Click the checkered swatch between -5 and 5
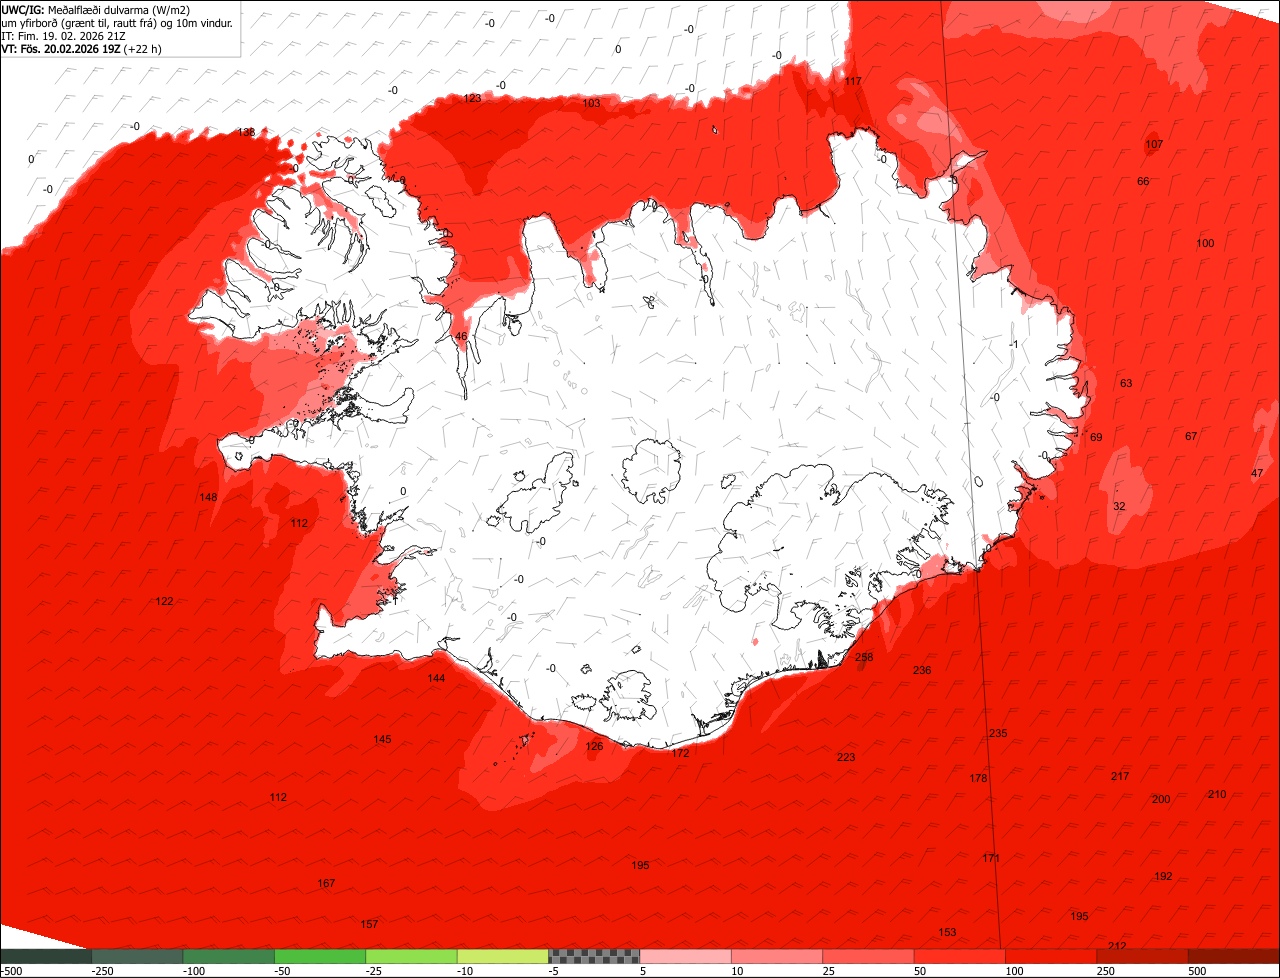The image size is (1280, 978). click(x=594, y=956)
